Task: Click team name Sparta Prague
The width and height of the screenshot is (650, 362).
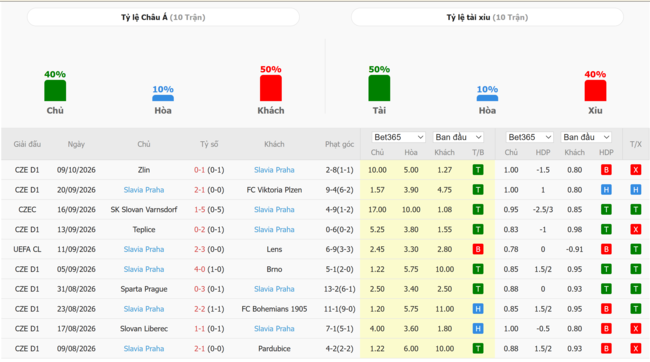Action: pyautogui.click(x=144, y=289)
